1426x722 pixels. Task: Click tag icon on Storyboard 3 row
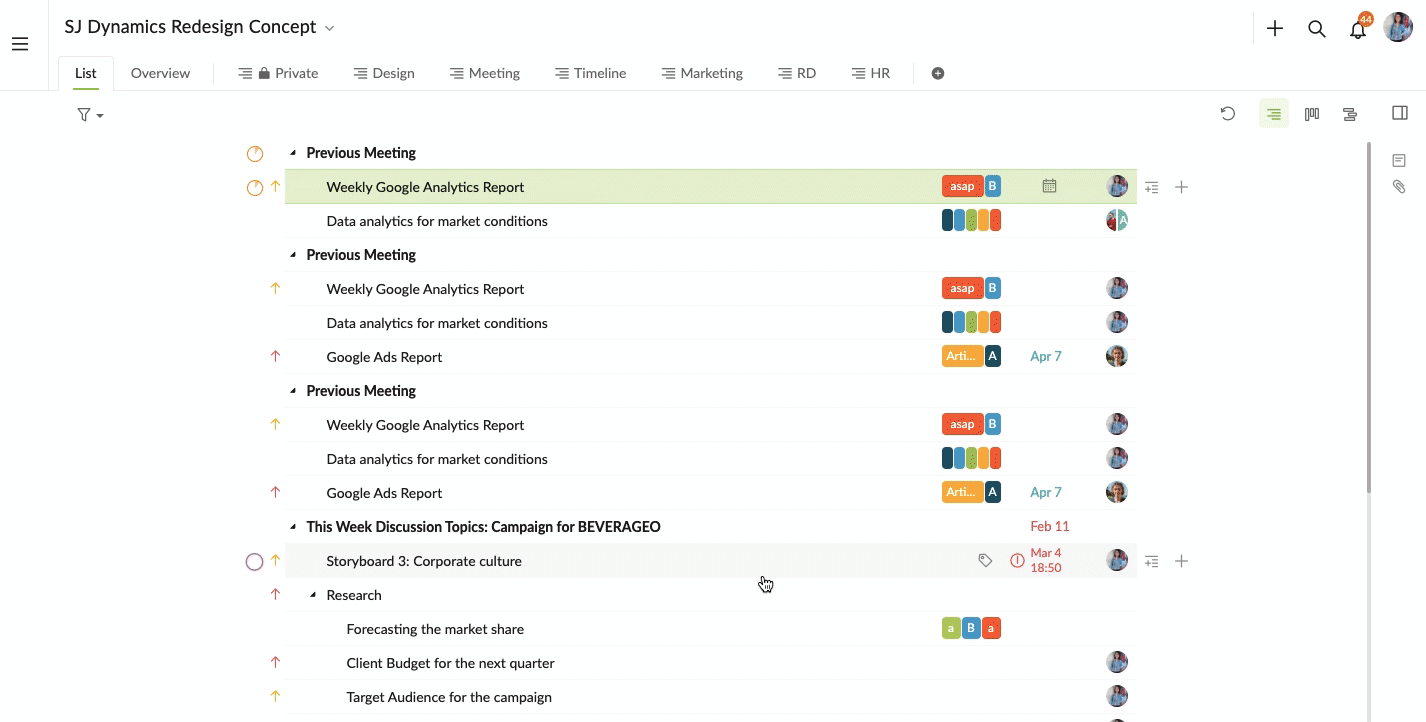click(x=985, y=561)
